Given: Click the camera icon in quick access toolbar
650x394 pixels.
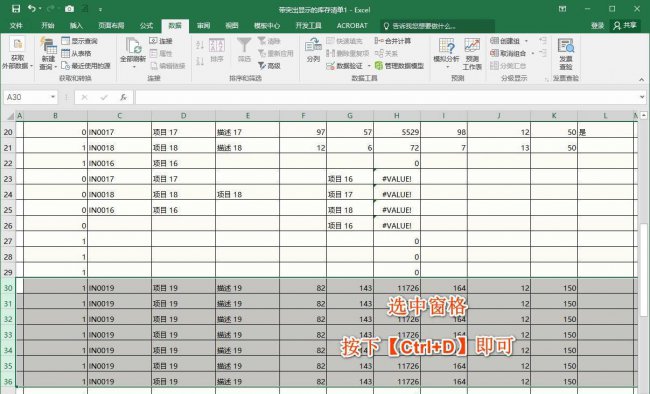Looking at the screenshot, I should 69,9.
